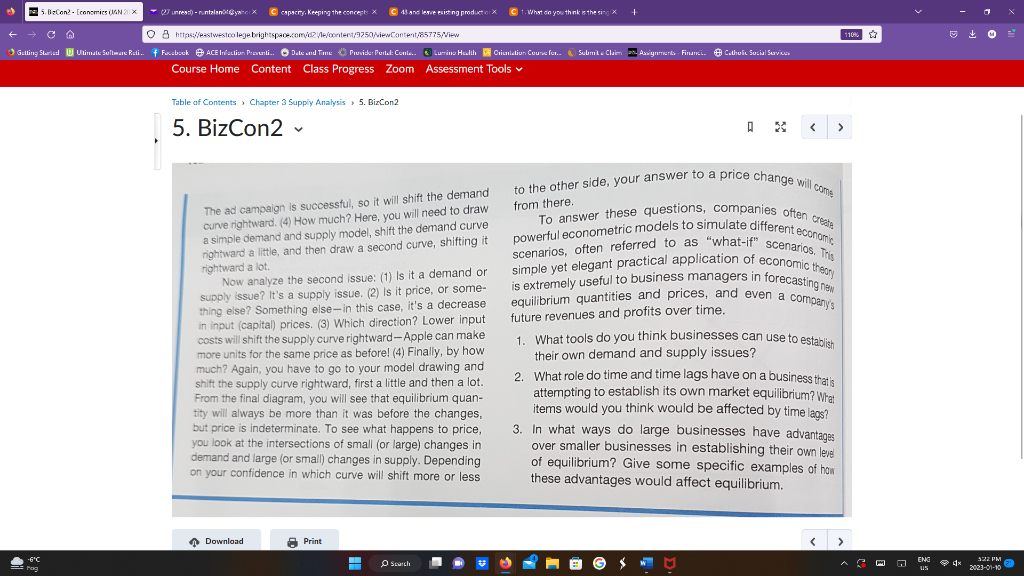Click the URL address field
This screenshot has height=576, width=1024.
(503, 34)
